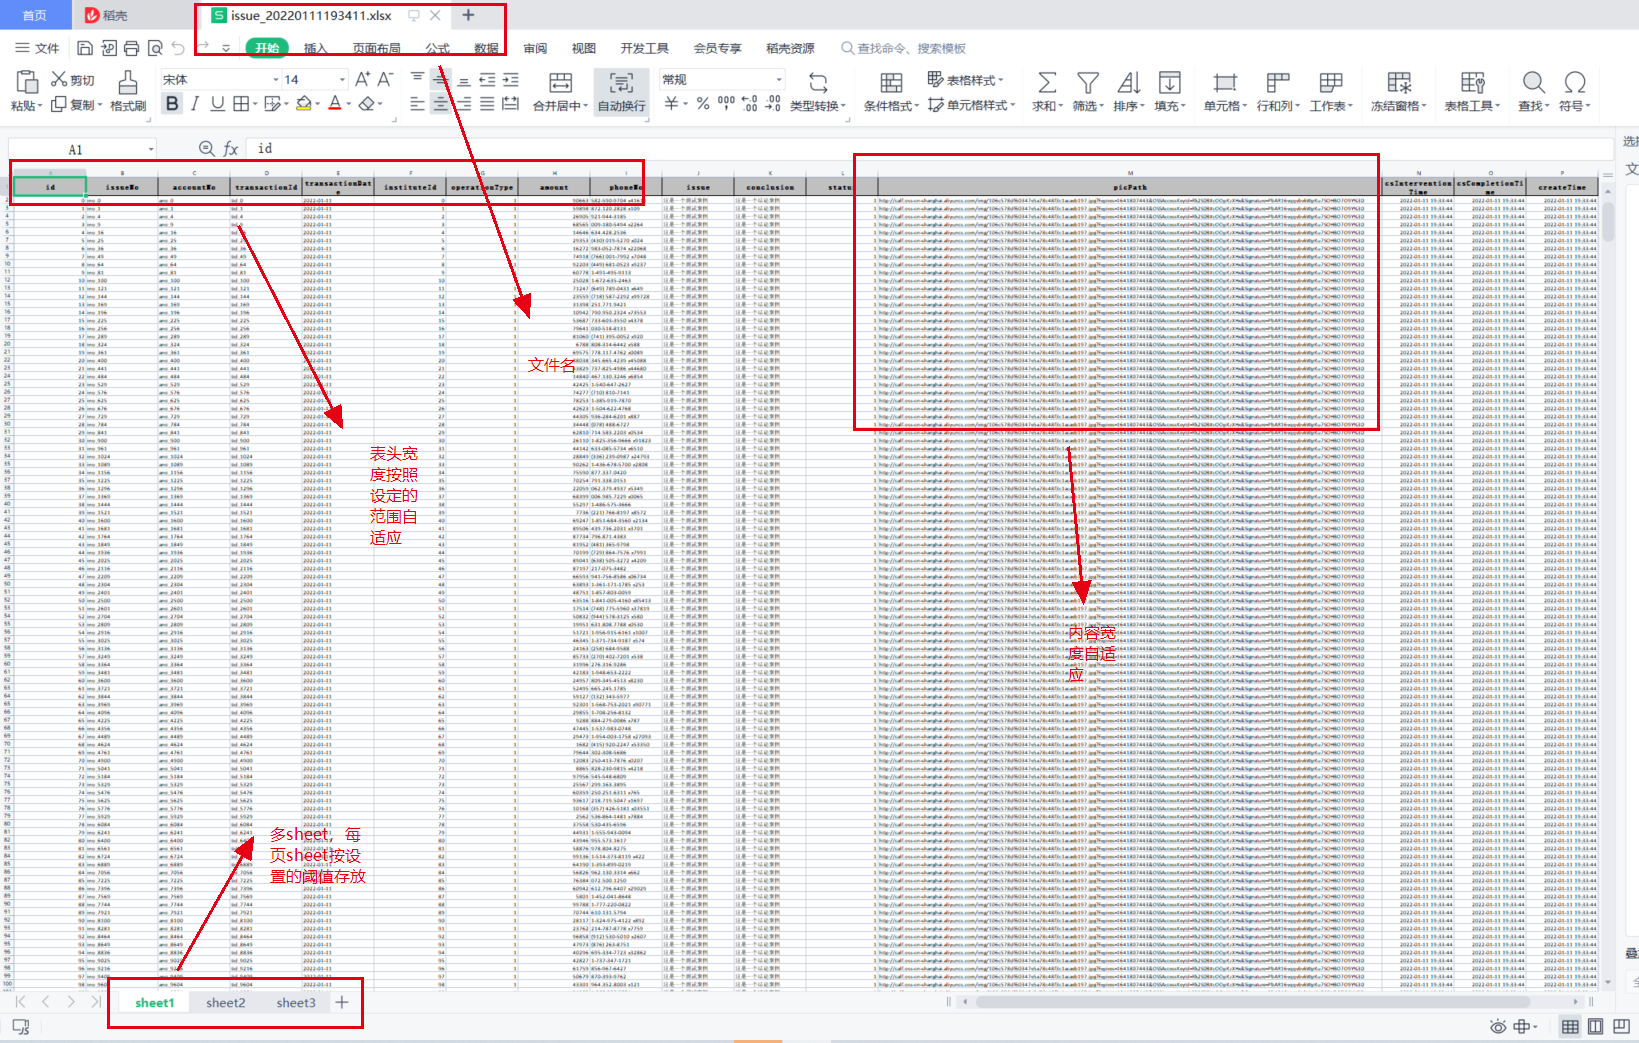Click the formula bar showing id
The width and height of the screenshot is (1639, 1043).
click(930, 149)
